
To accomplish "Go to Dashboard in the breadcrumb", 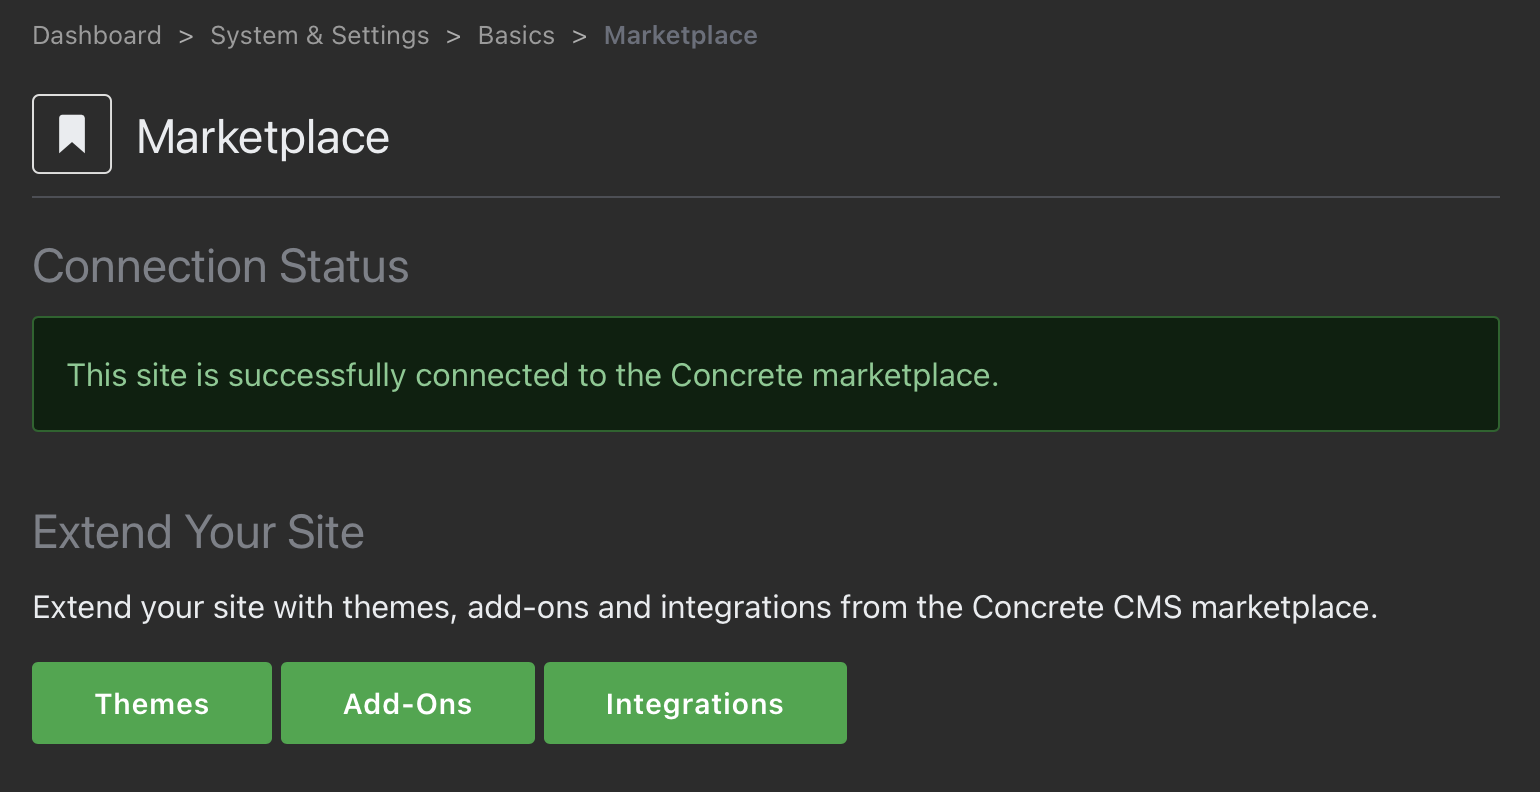I will pos(97,36).
